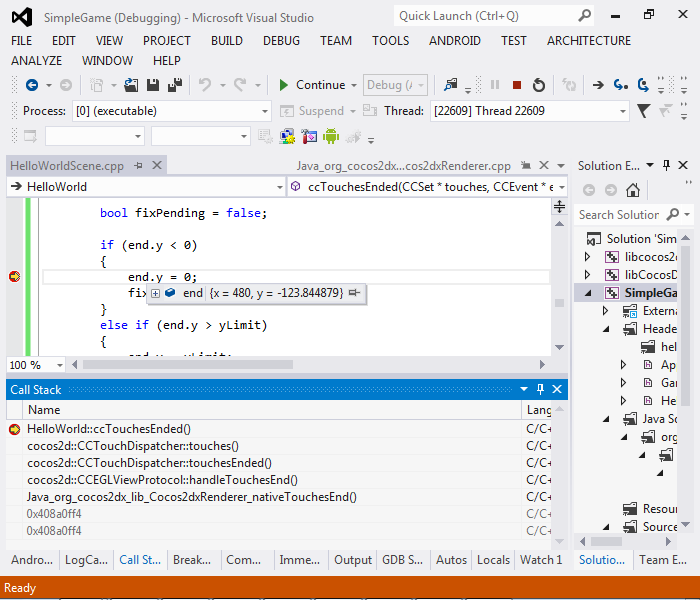Click the Search Solution Explorer field
This screenshot has height=600, width=700.
point(621,215)
